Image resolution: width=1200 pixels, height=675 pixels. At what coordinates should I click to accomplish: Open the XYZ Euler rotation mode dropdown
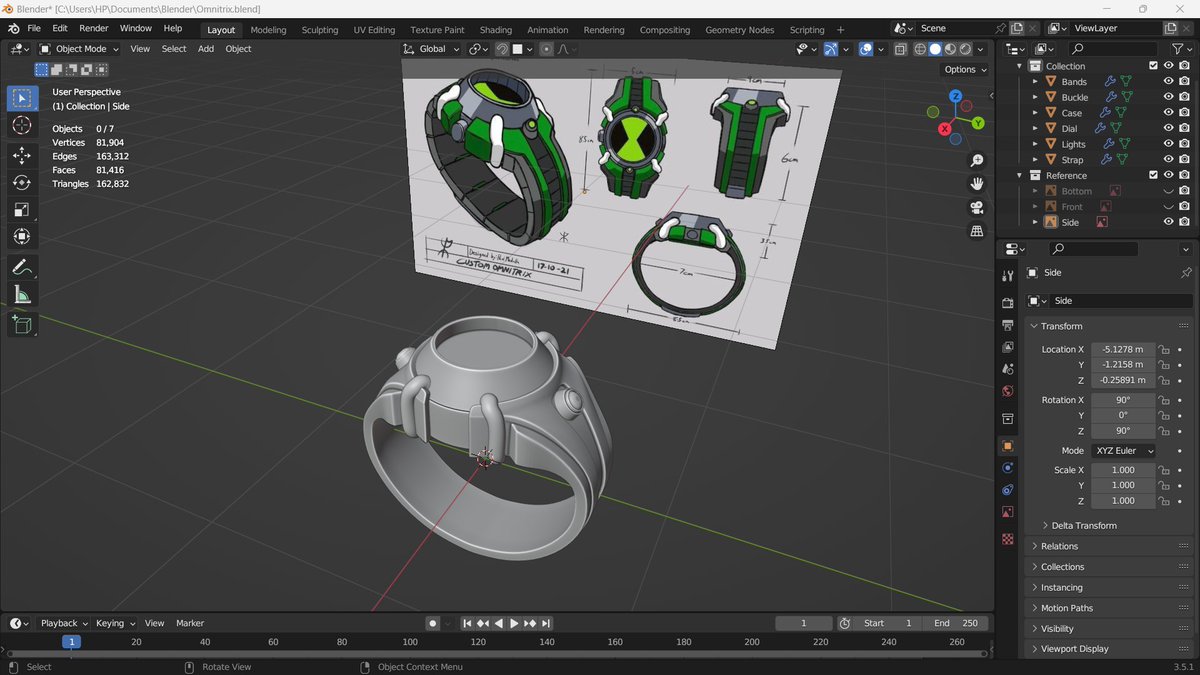click(x=1123, y=451)
